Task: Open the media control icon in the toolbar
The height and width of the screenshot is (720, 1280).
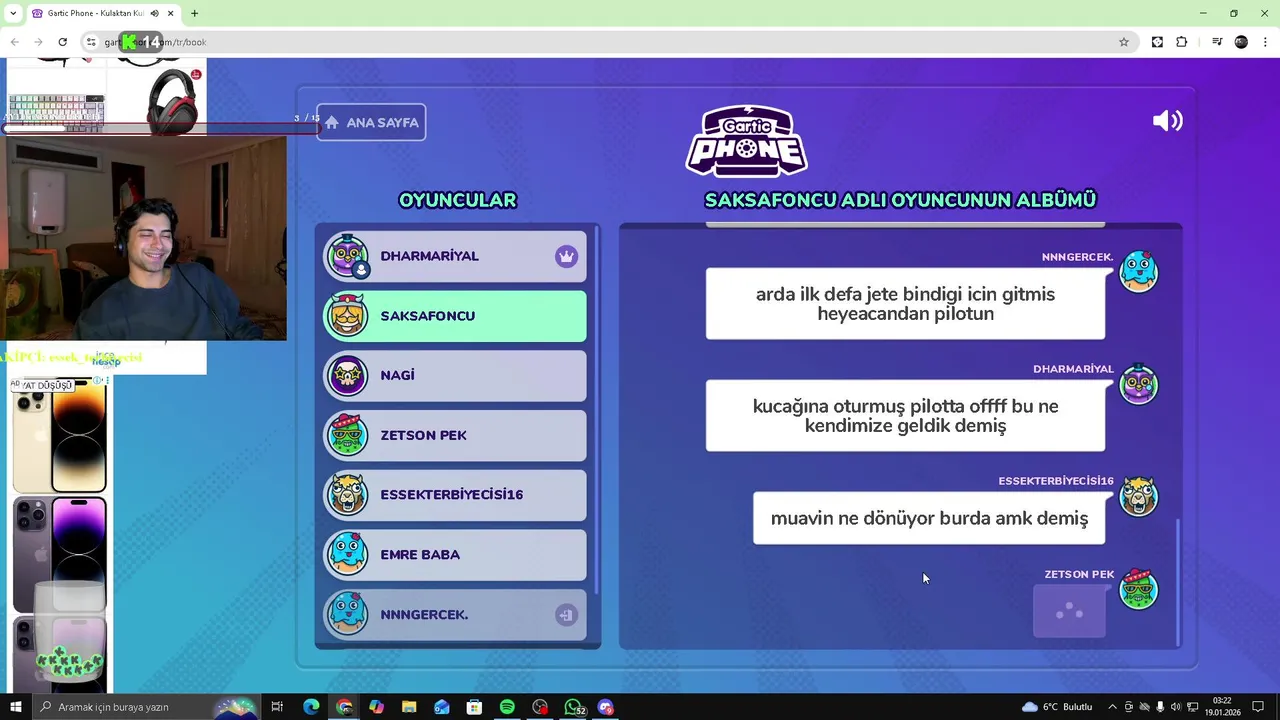Action: coord(1217,42)
